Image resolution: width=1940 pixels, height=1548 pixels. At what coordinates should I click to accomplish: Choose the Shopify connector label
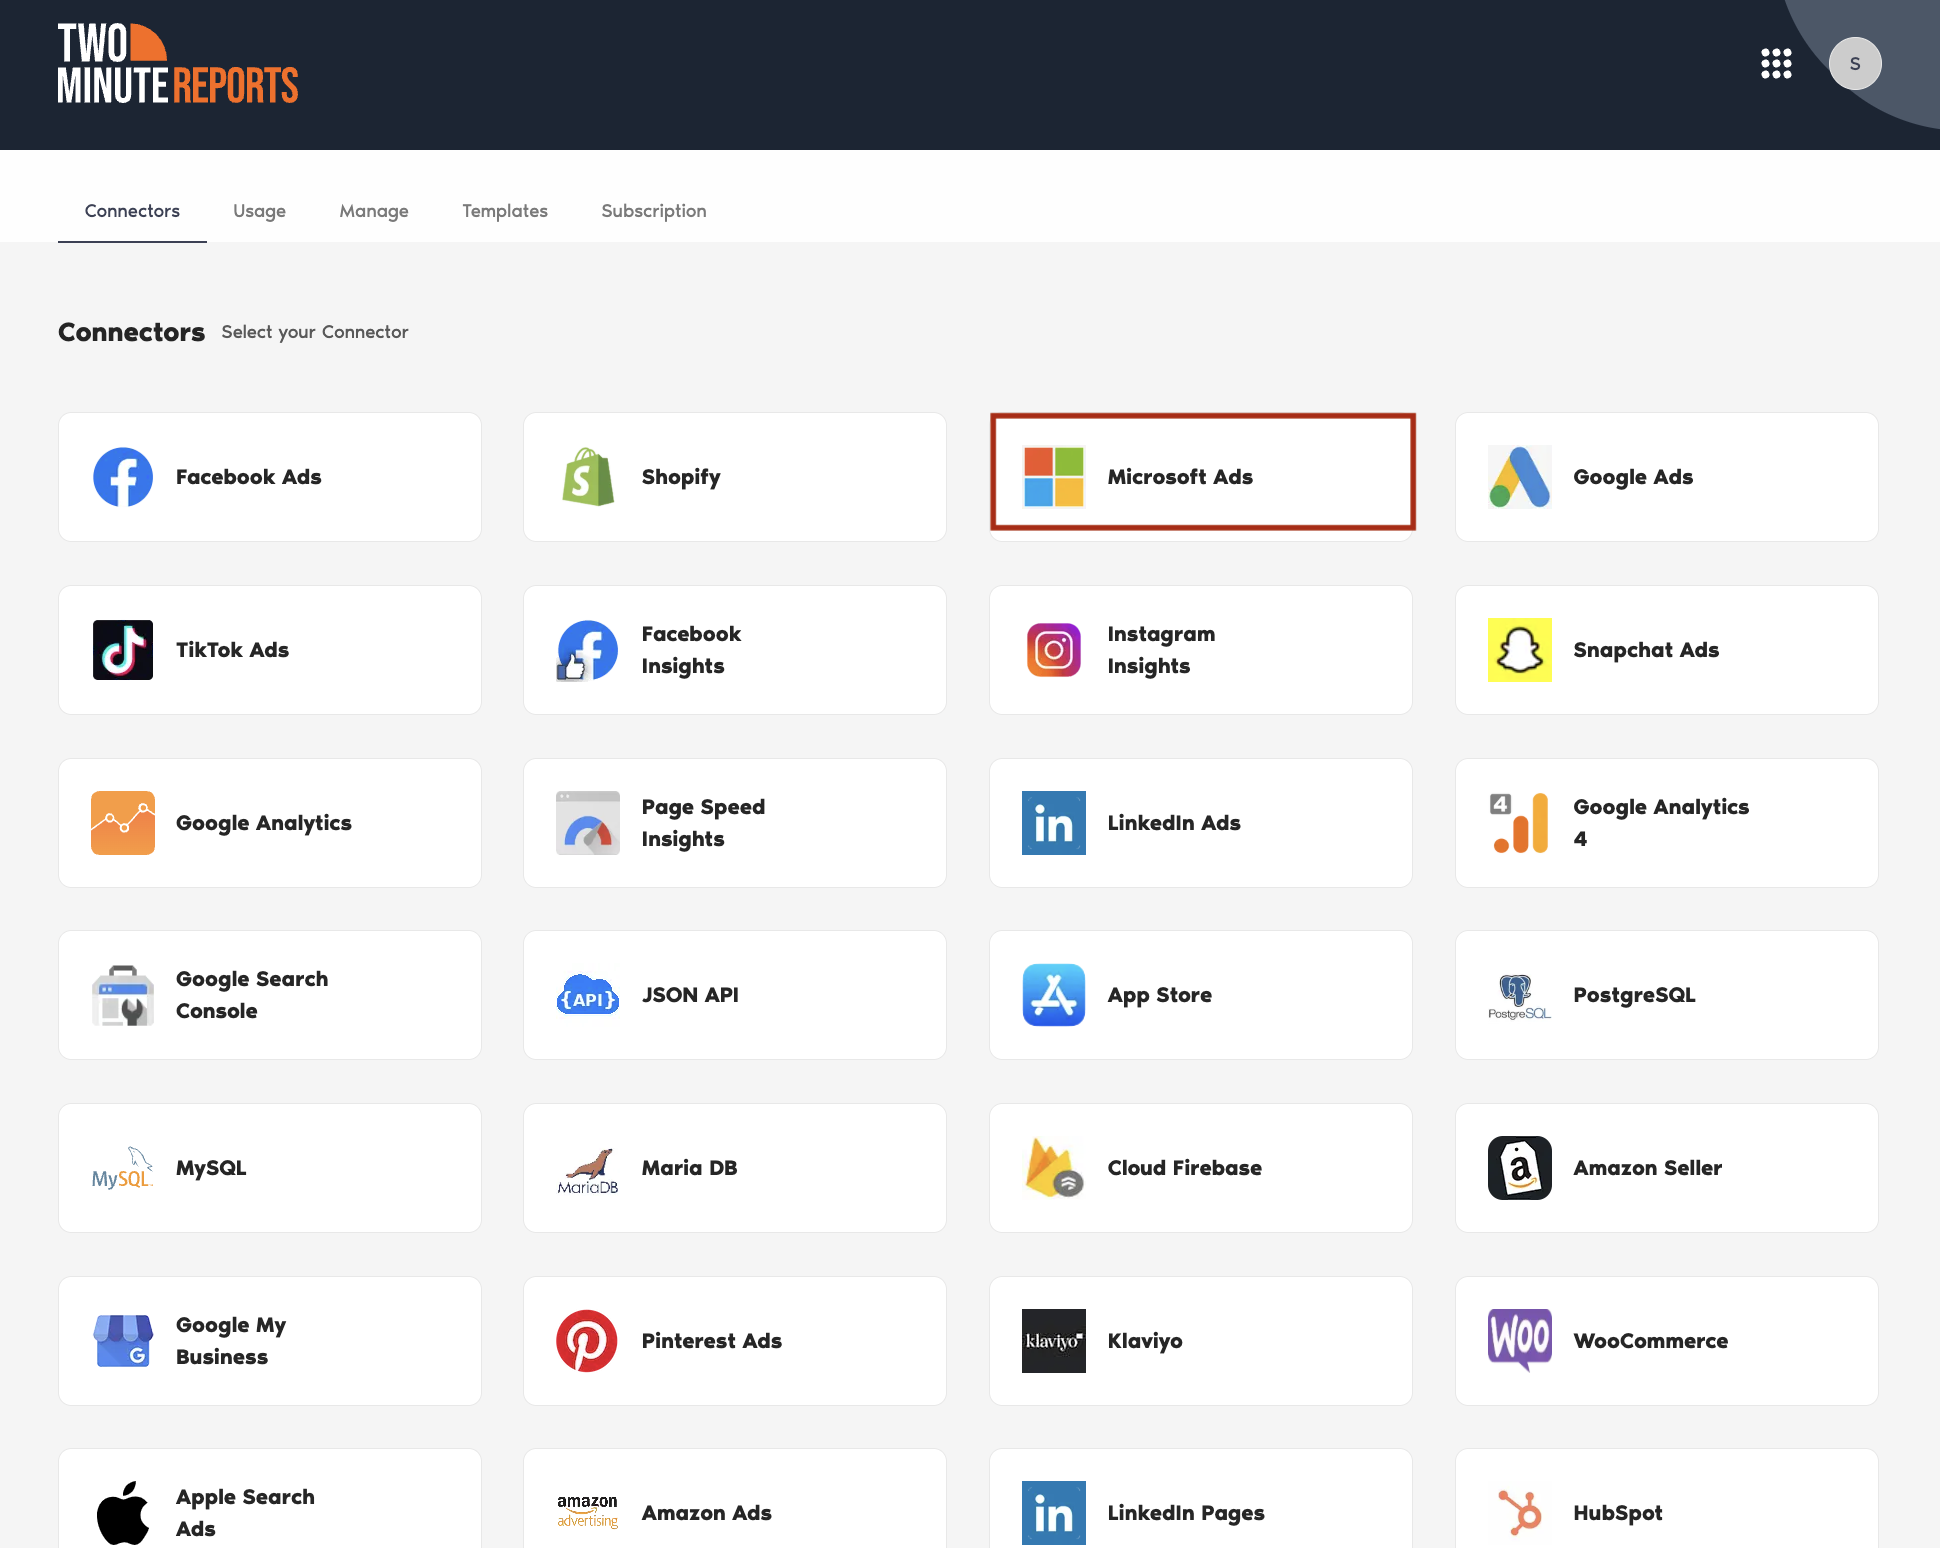click(x=681, y=477)
